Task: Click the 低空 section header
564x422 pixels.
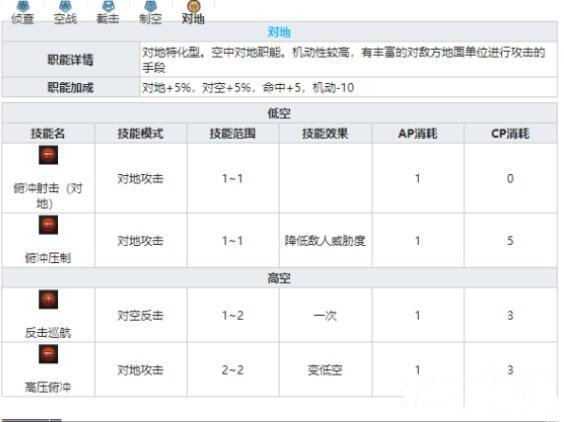Action: pyautogui.click(x=279, y=113)
